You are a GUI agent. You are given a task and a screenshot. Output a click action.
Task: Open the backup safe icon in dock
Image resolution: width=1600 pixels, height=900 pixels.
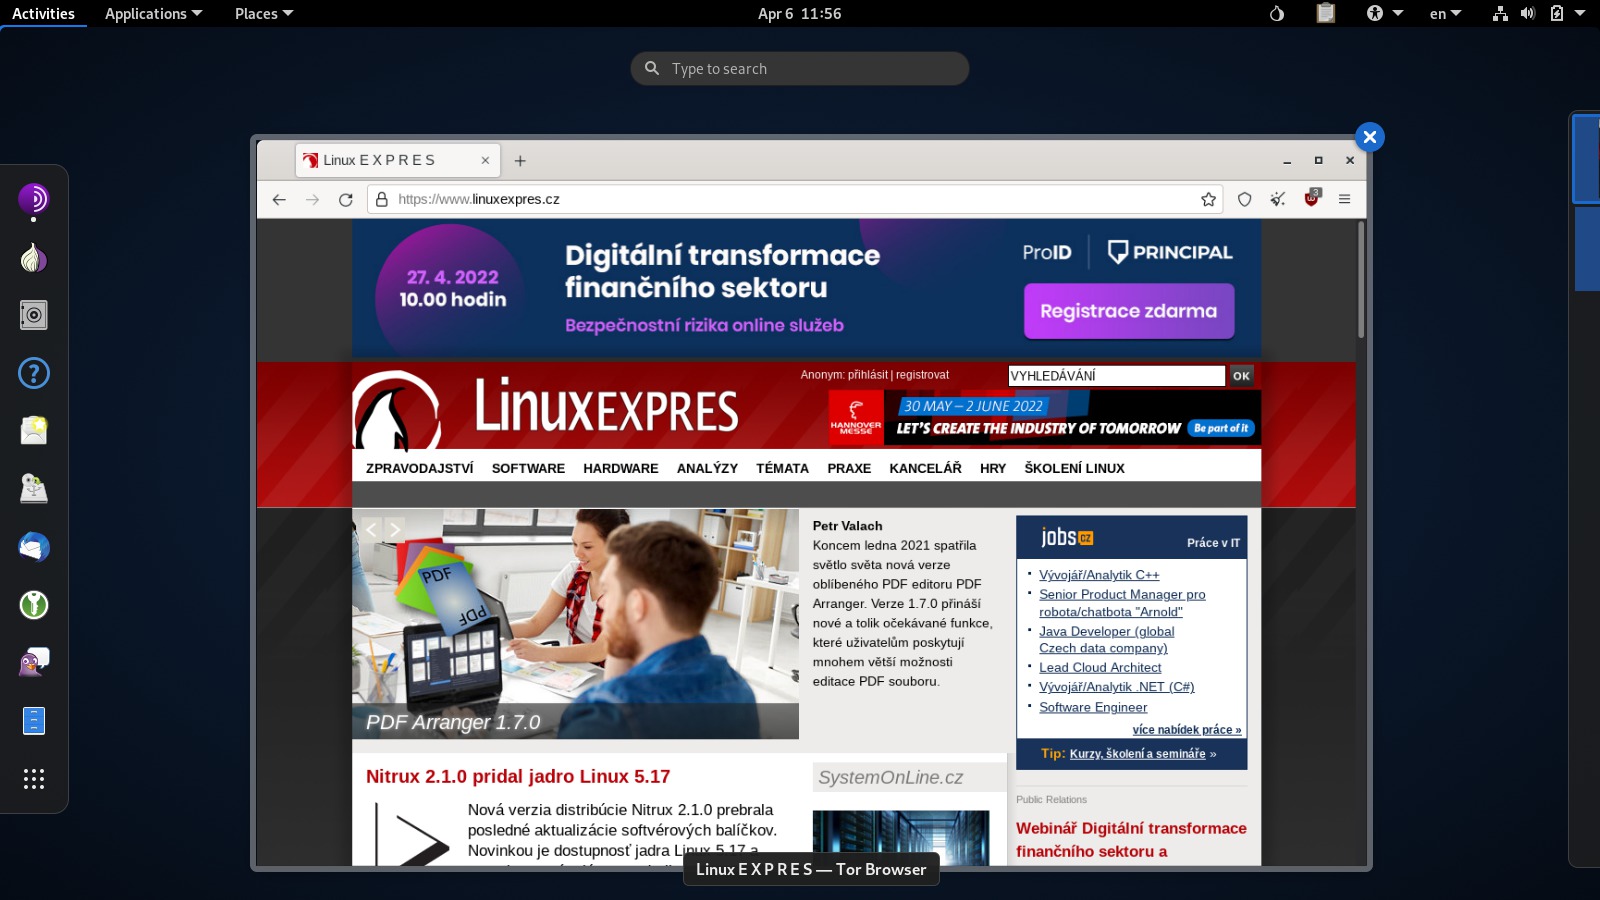[x=34, y=316]
